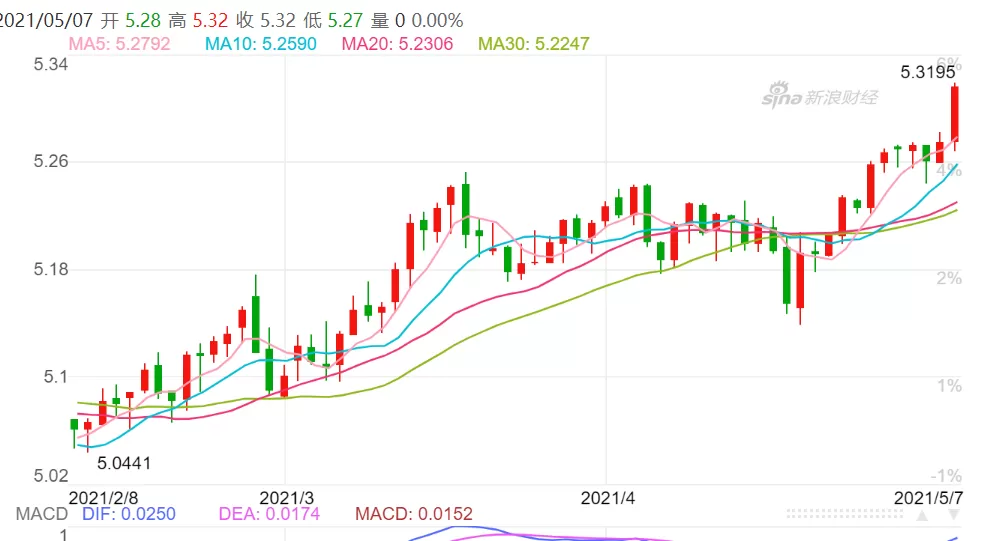
Task: Grab the dotted drag handle above MACD panel
Action: (x=845, y=515)
